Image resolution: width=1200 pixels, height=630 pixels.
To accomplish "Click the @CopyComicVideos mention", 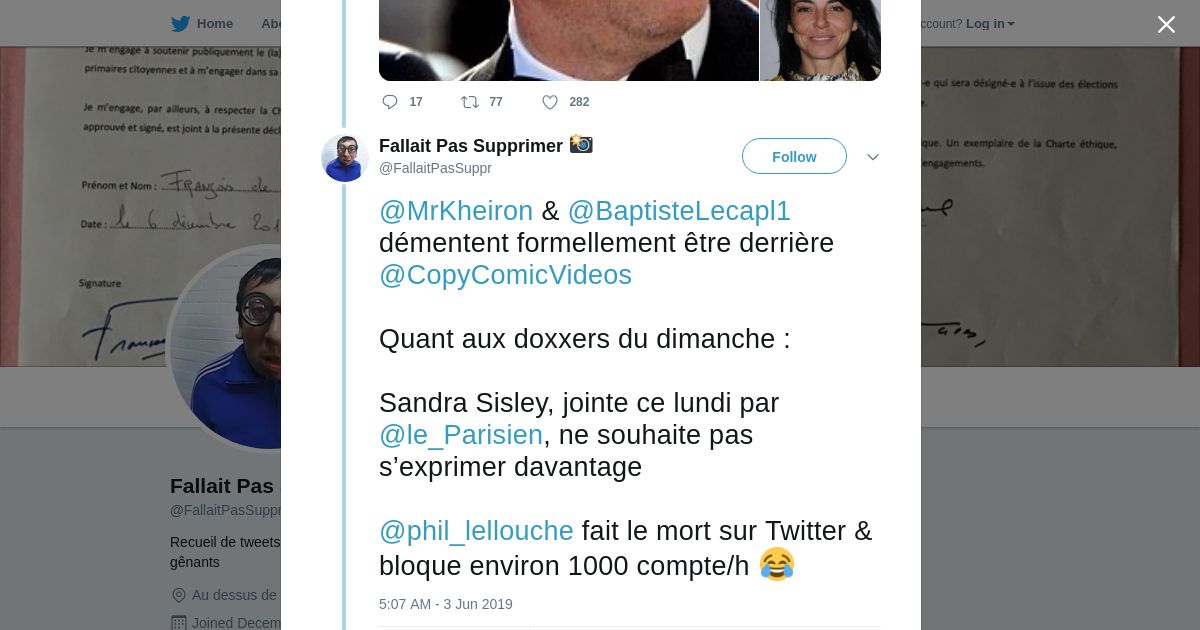I will click(505, 275).
